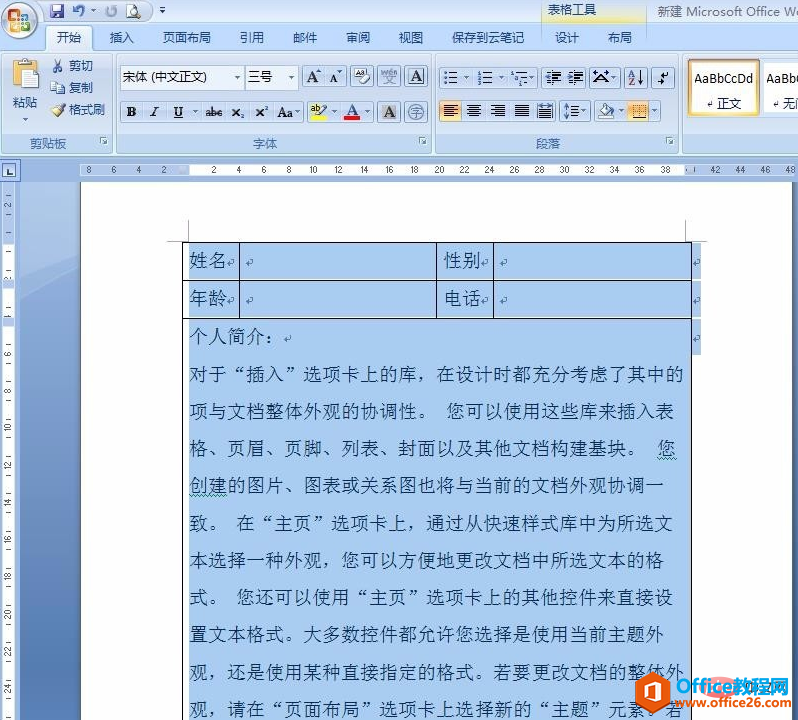Toggle subscript formatting
Screen dimensions: 798x720
tap(238, 112)
